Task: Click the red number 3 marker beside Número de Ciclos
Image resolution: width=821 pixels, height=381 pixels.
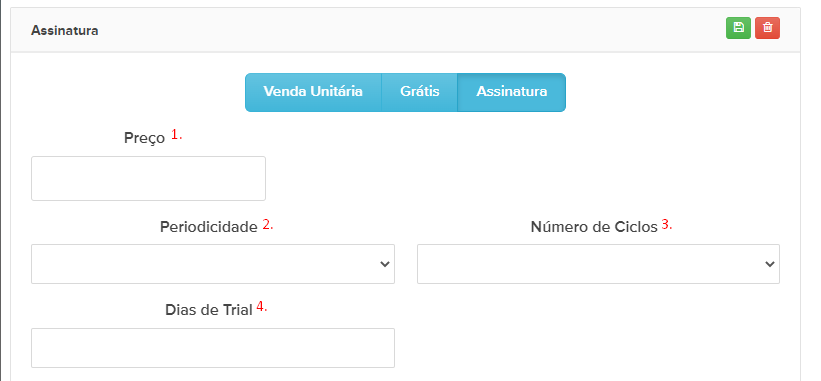Action: 667,225
